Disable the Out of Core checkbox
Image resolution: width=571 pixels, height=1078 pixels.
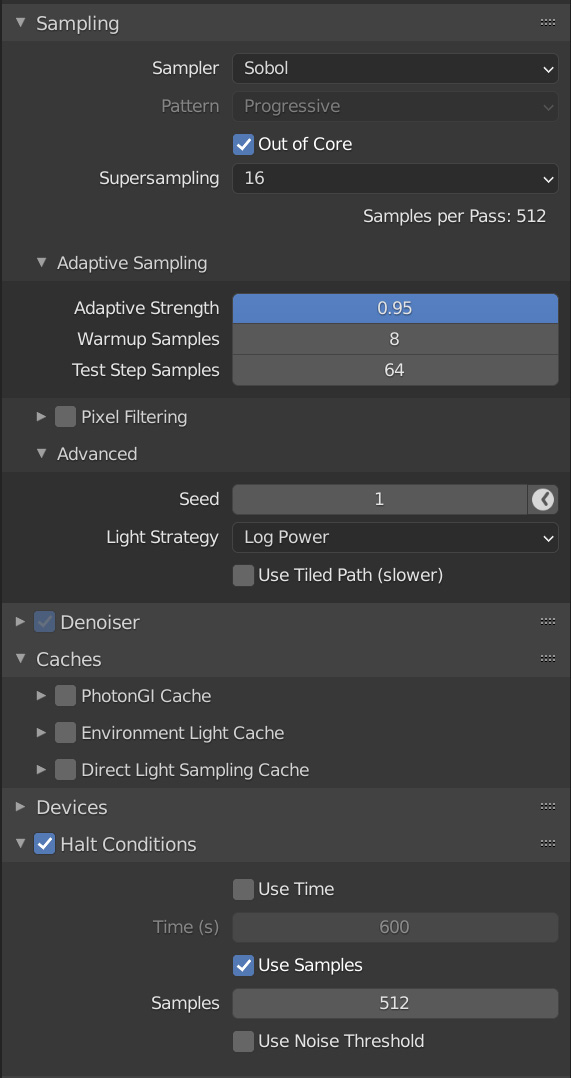(243, 144)
